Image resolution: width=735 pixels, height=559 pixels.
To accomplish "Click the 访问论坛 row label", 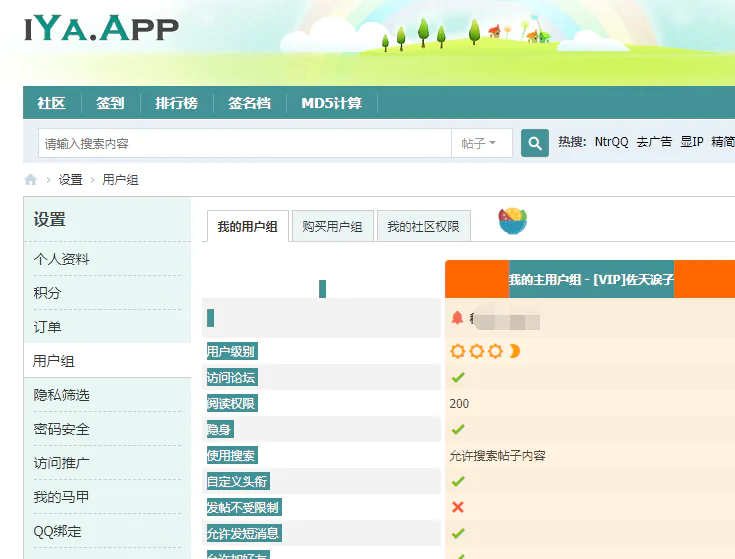I will click(x=232, y=377).
